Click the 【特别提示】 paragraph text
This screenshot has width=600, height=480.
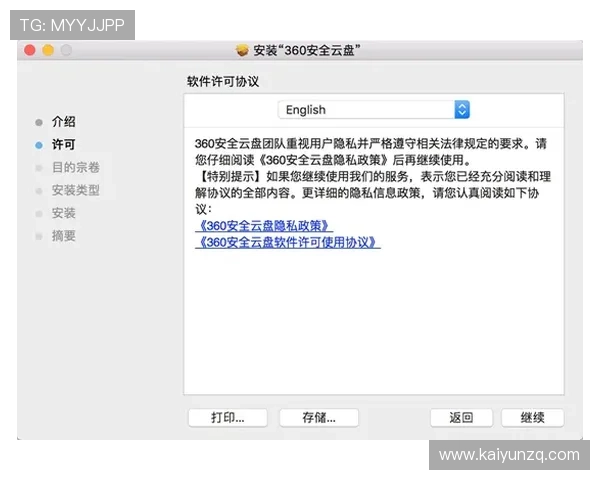373,193
